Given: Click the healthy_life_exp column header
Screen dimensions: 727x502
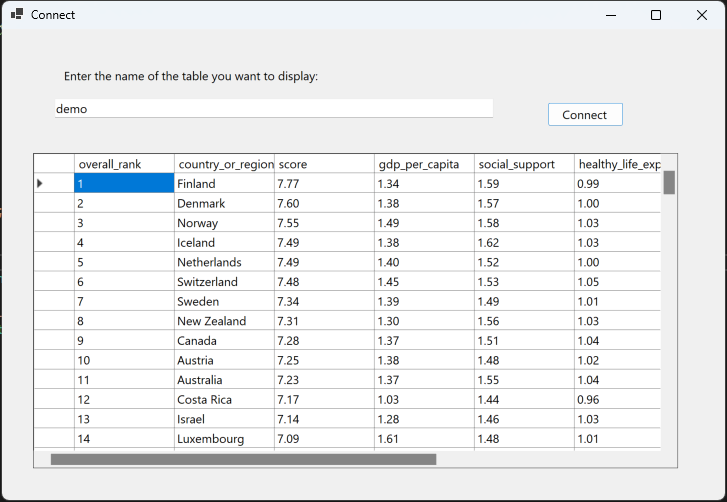Looking at the screenshot, I should pyautogui.click(x=618, y=164).
